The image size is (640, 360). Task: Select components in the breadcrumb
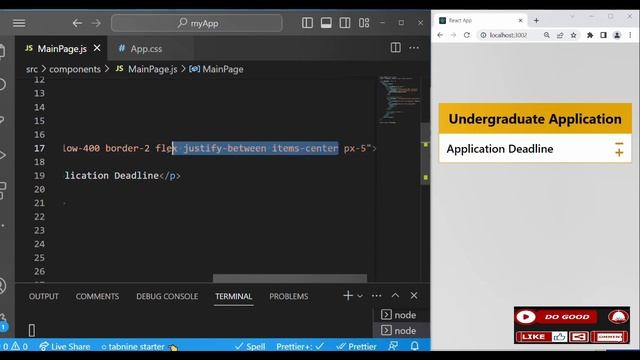point(75,69)
